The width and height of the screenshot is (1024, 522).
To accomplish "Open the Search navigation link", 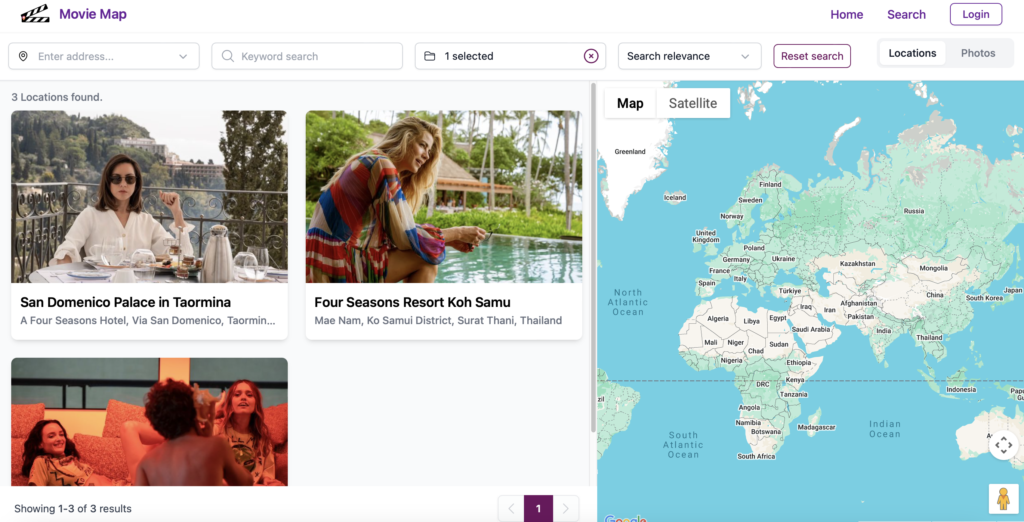I will pos(906,14).
